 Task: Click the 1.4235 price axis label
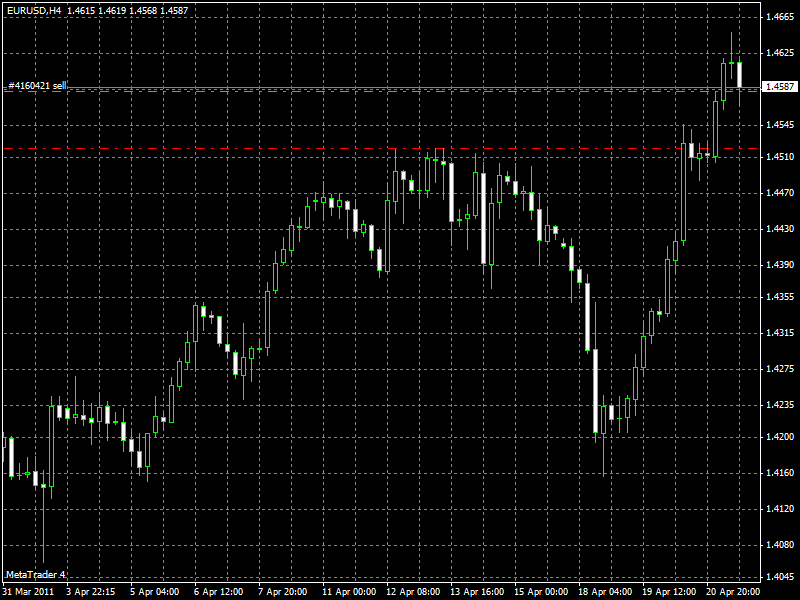[780, 405]
